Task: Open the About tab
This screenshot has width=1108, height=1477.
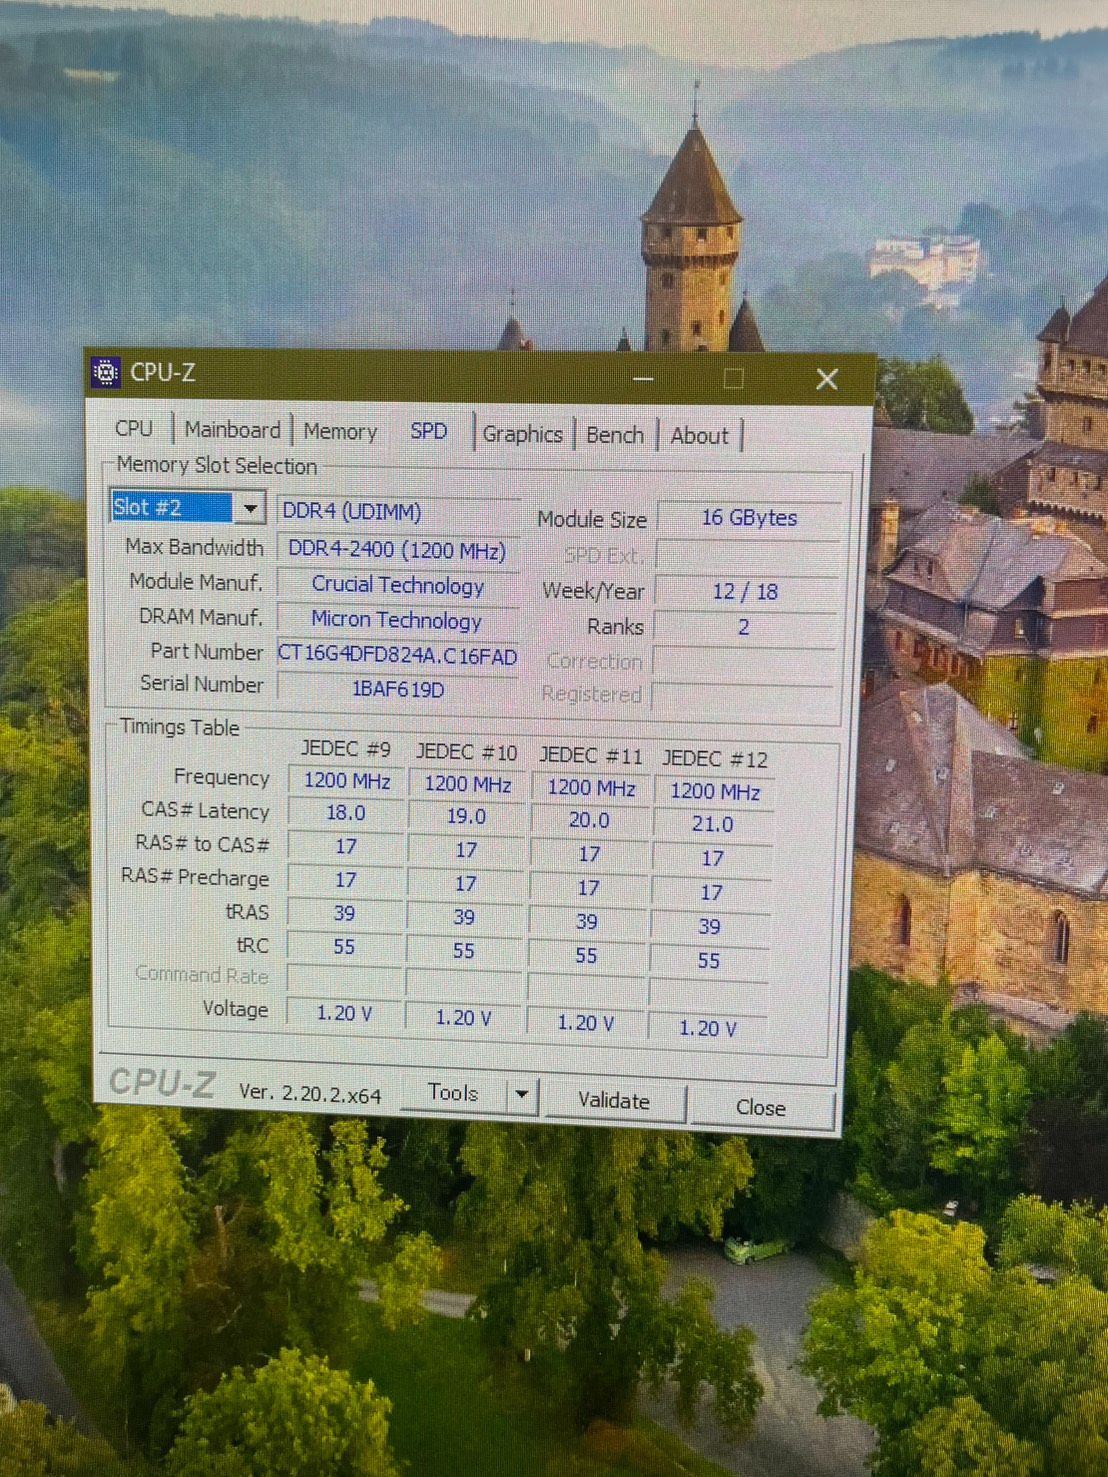Action: tap(700, 436)
